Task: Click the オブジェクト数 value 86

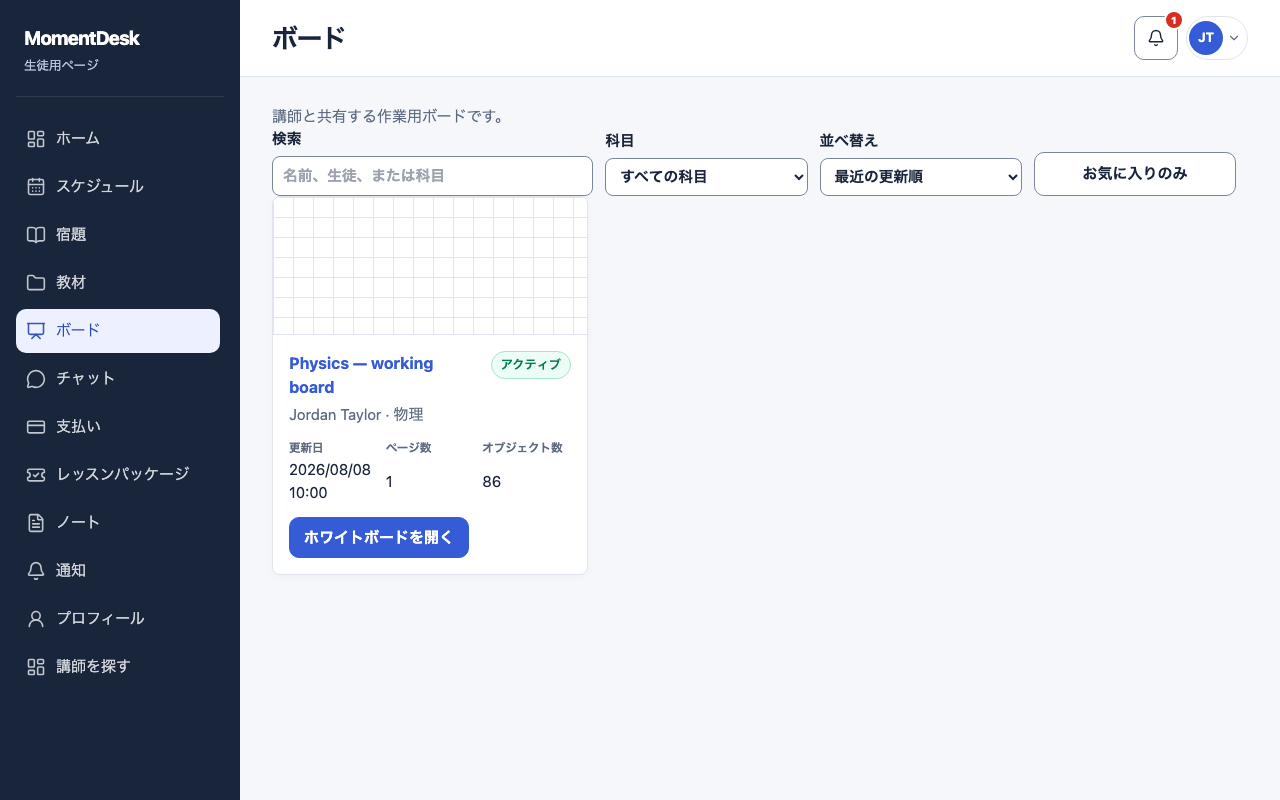Action: 491,482
